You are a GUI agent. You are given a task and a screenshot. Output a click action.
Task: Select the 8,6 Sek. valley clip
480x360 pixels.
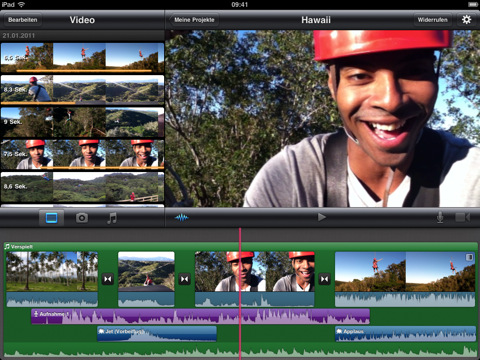(82, 187)
